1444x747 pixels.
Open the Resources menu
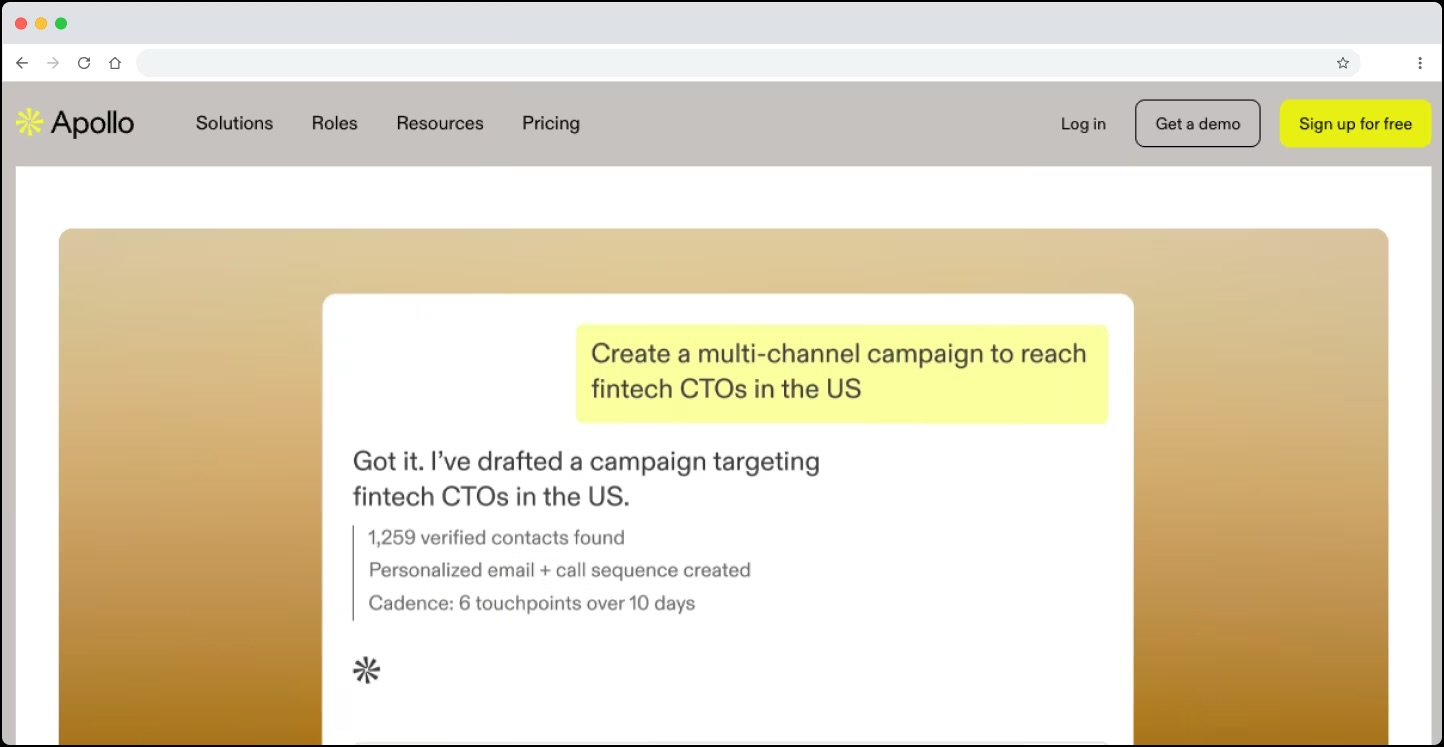[440, 123]
